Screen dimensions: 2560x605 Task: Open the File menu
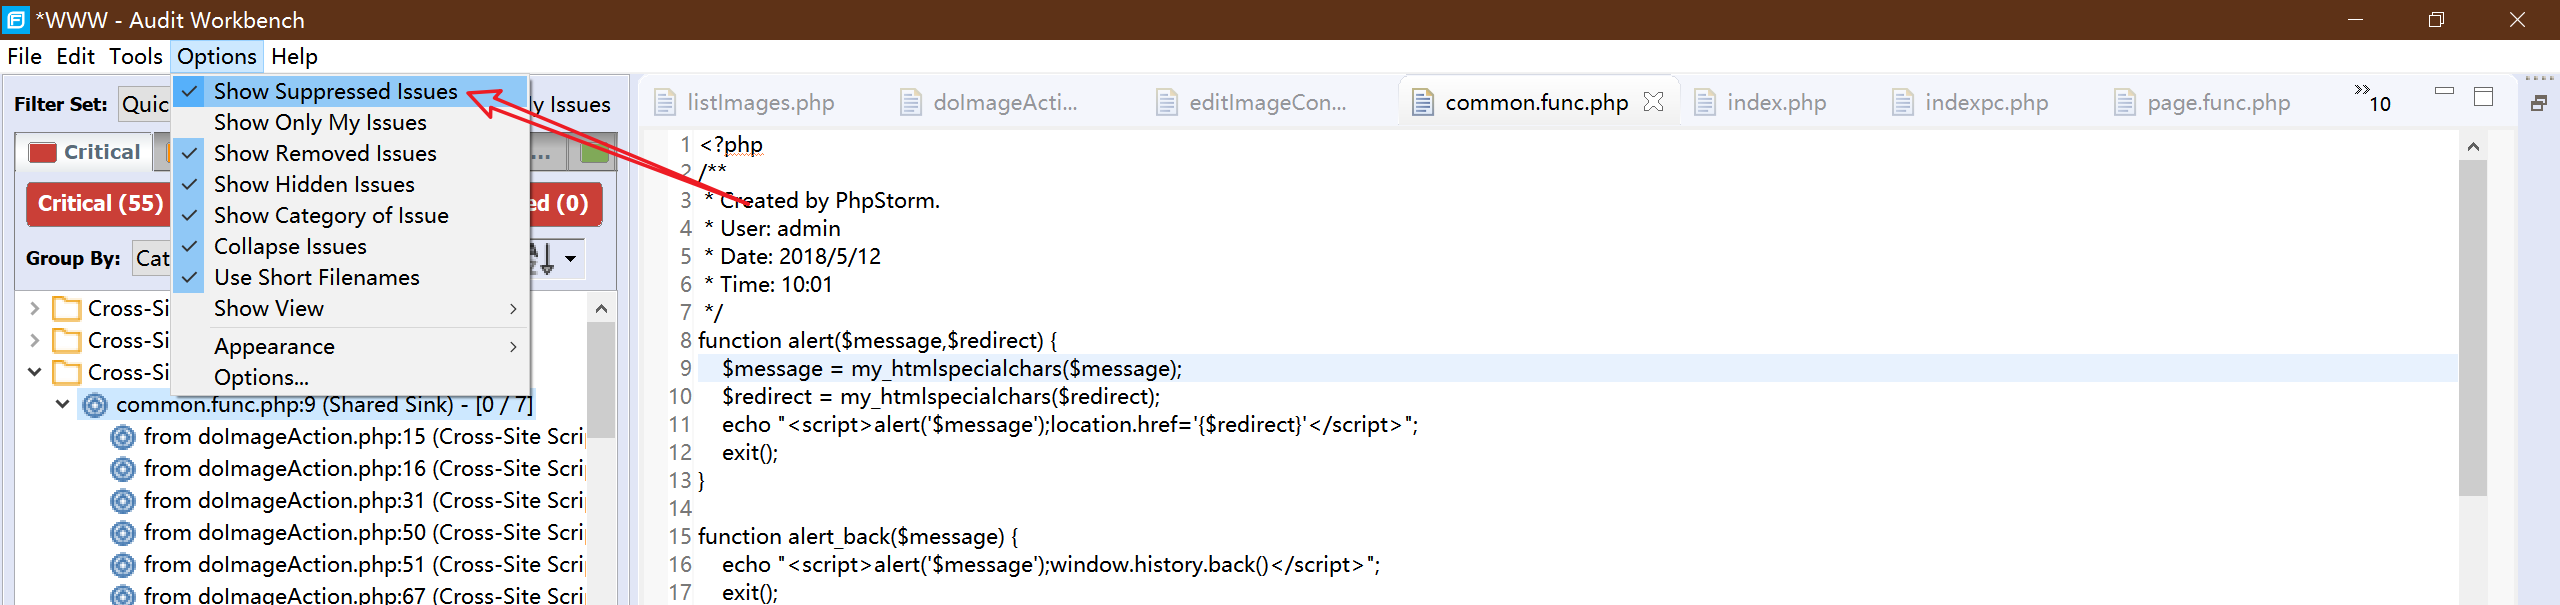tap(24, 56)
